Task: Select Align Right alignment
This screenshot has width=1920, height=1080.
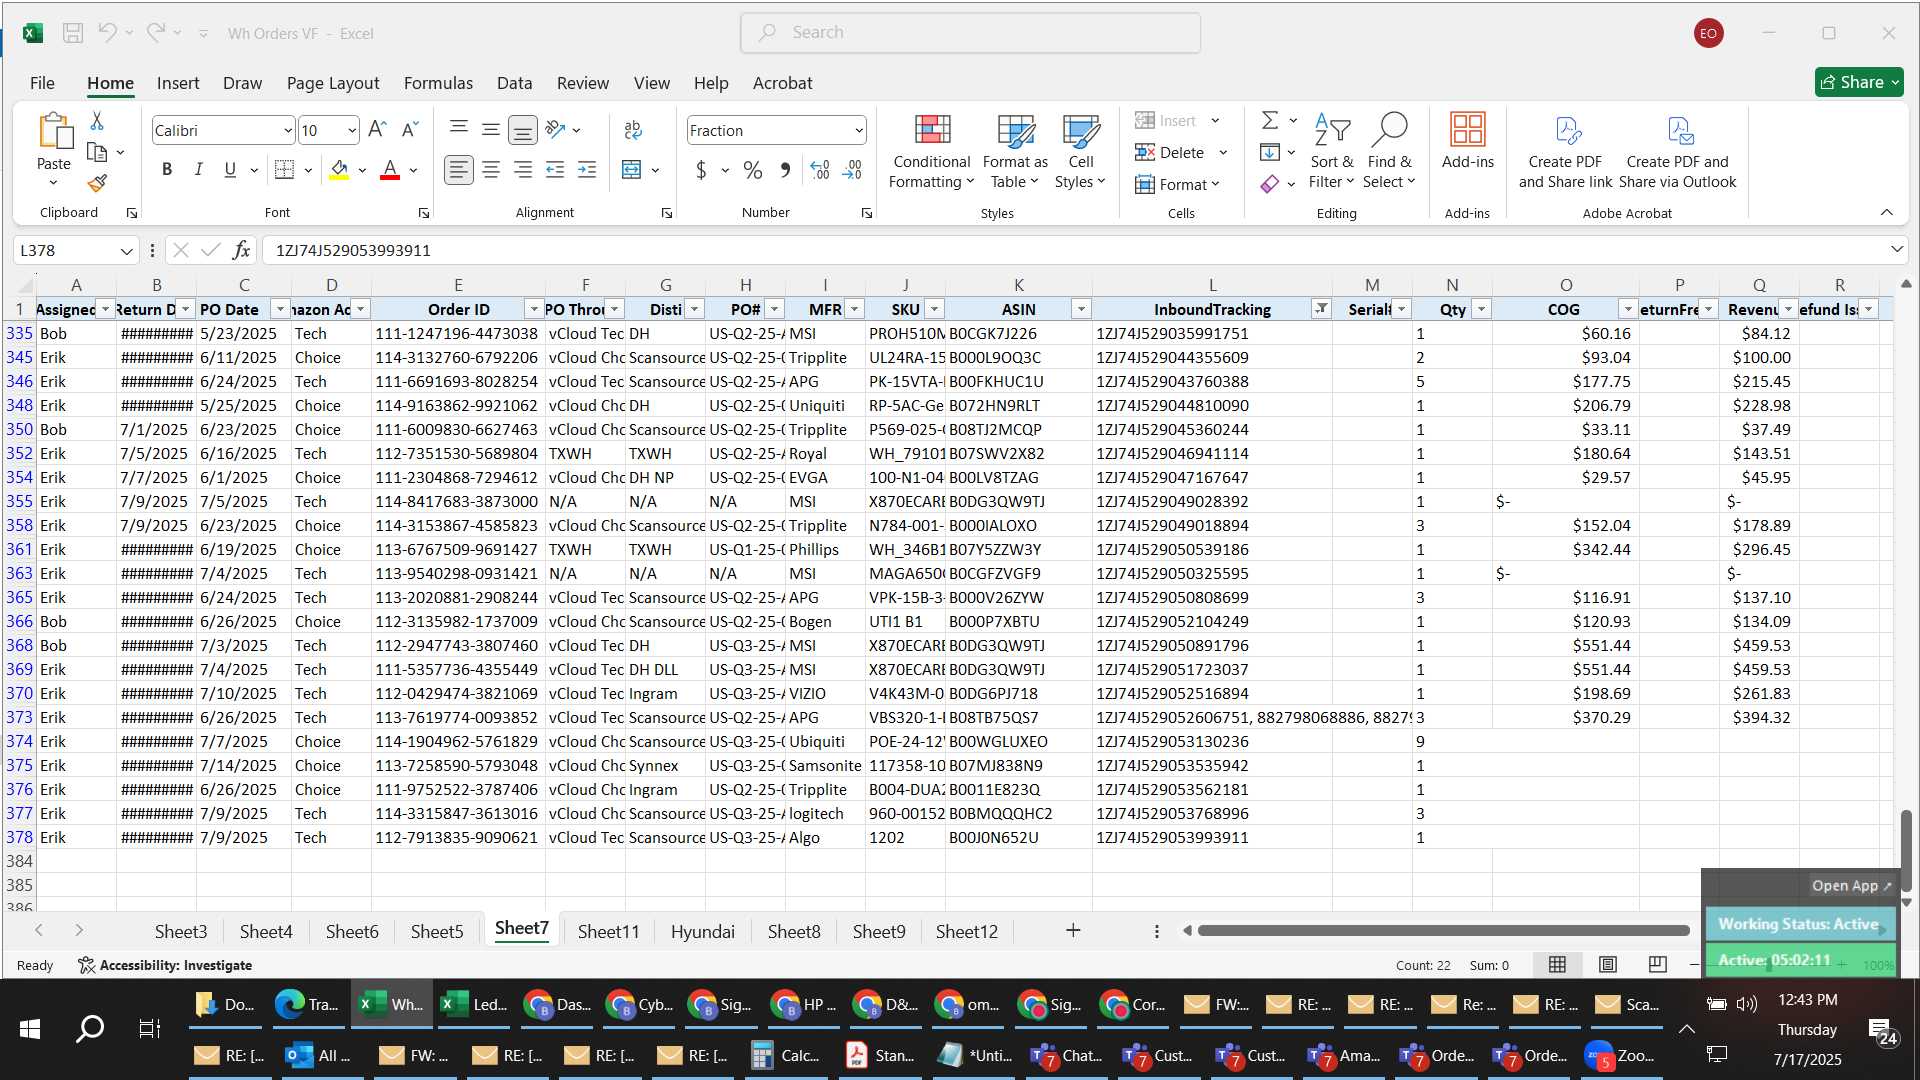Action: tap(523, 170)
